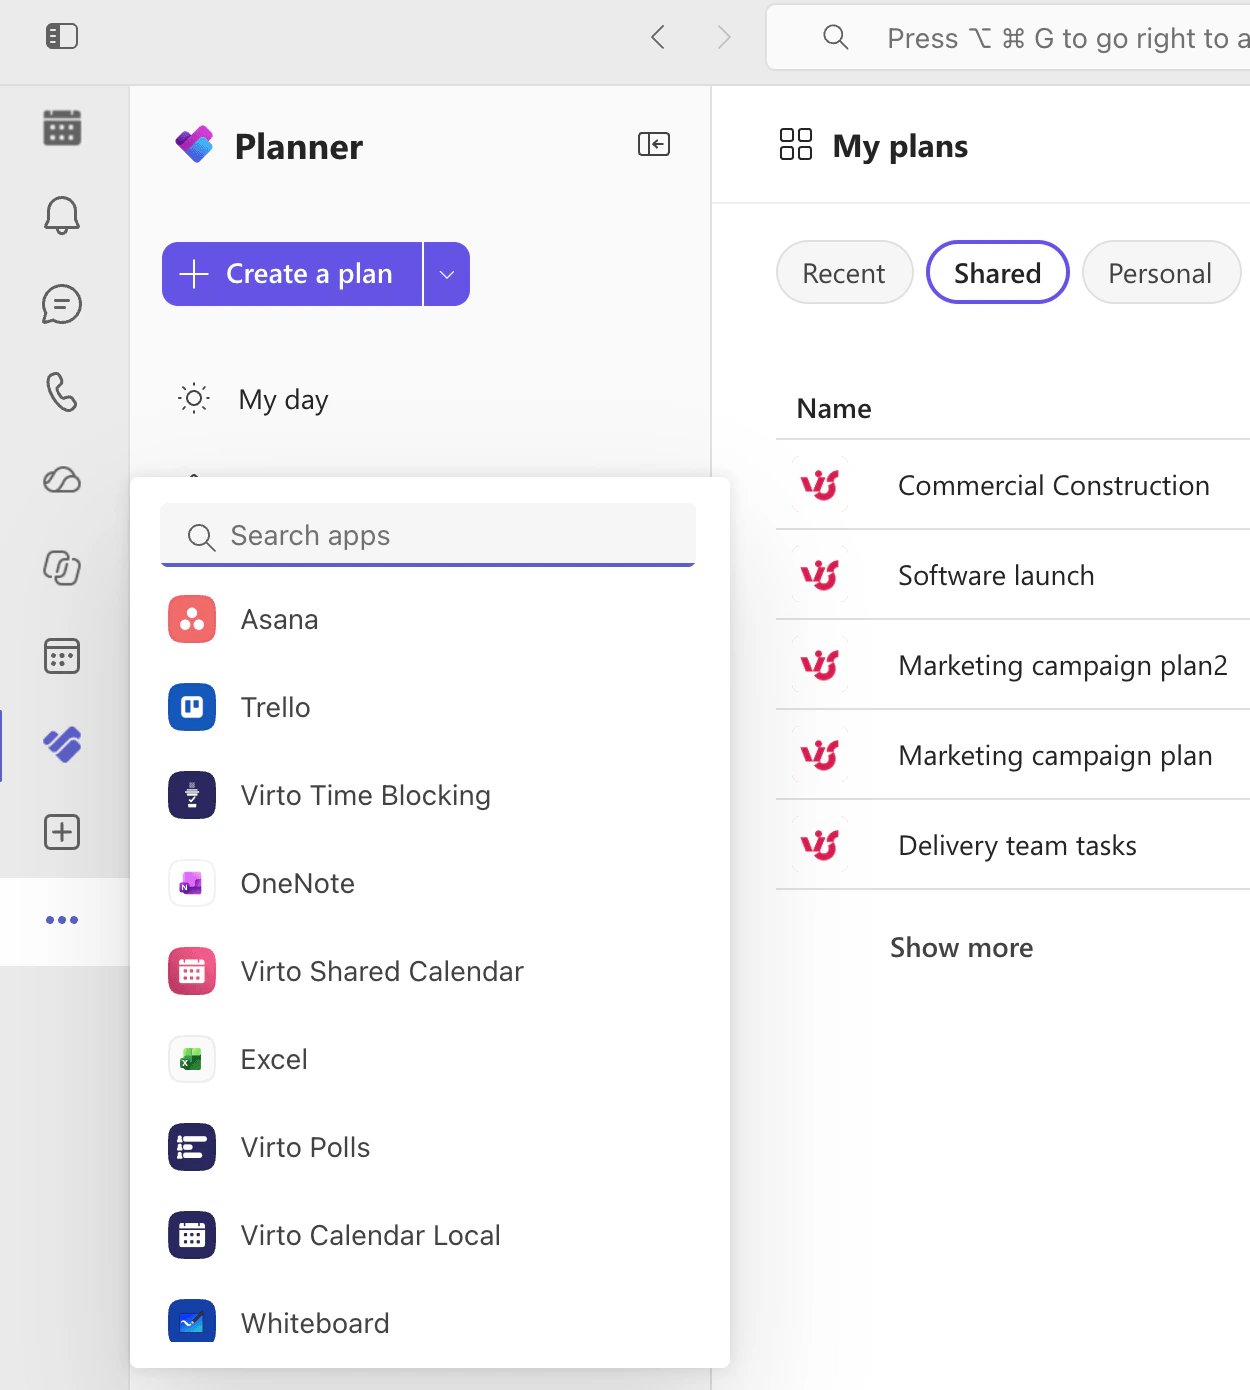The image size is (1250, 1390).
Task: Open the Calls phone icon
Action: pos(62,392)
